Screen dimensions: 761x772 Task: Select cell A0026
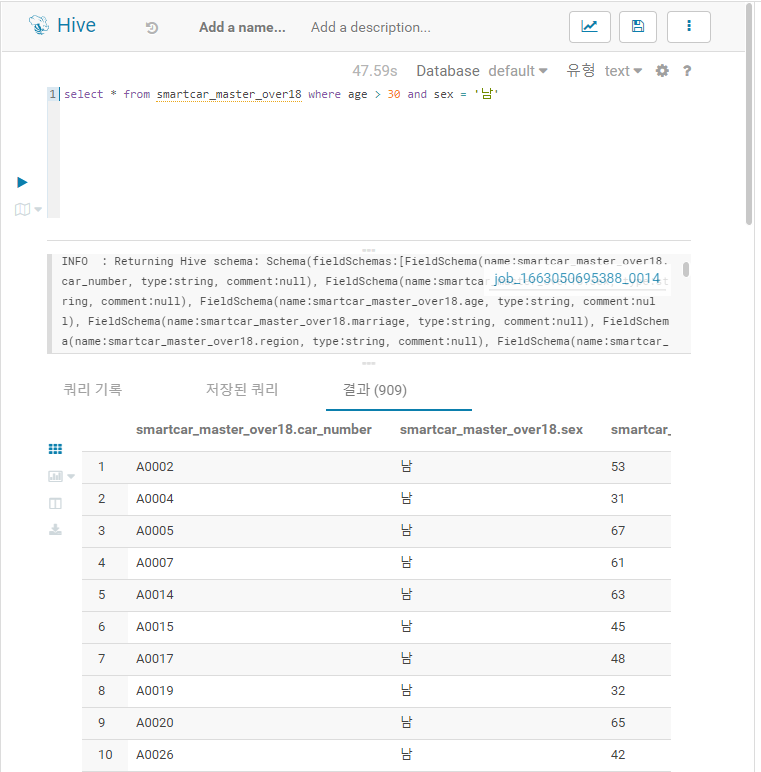click(155, 755)
